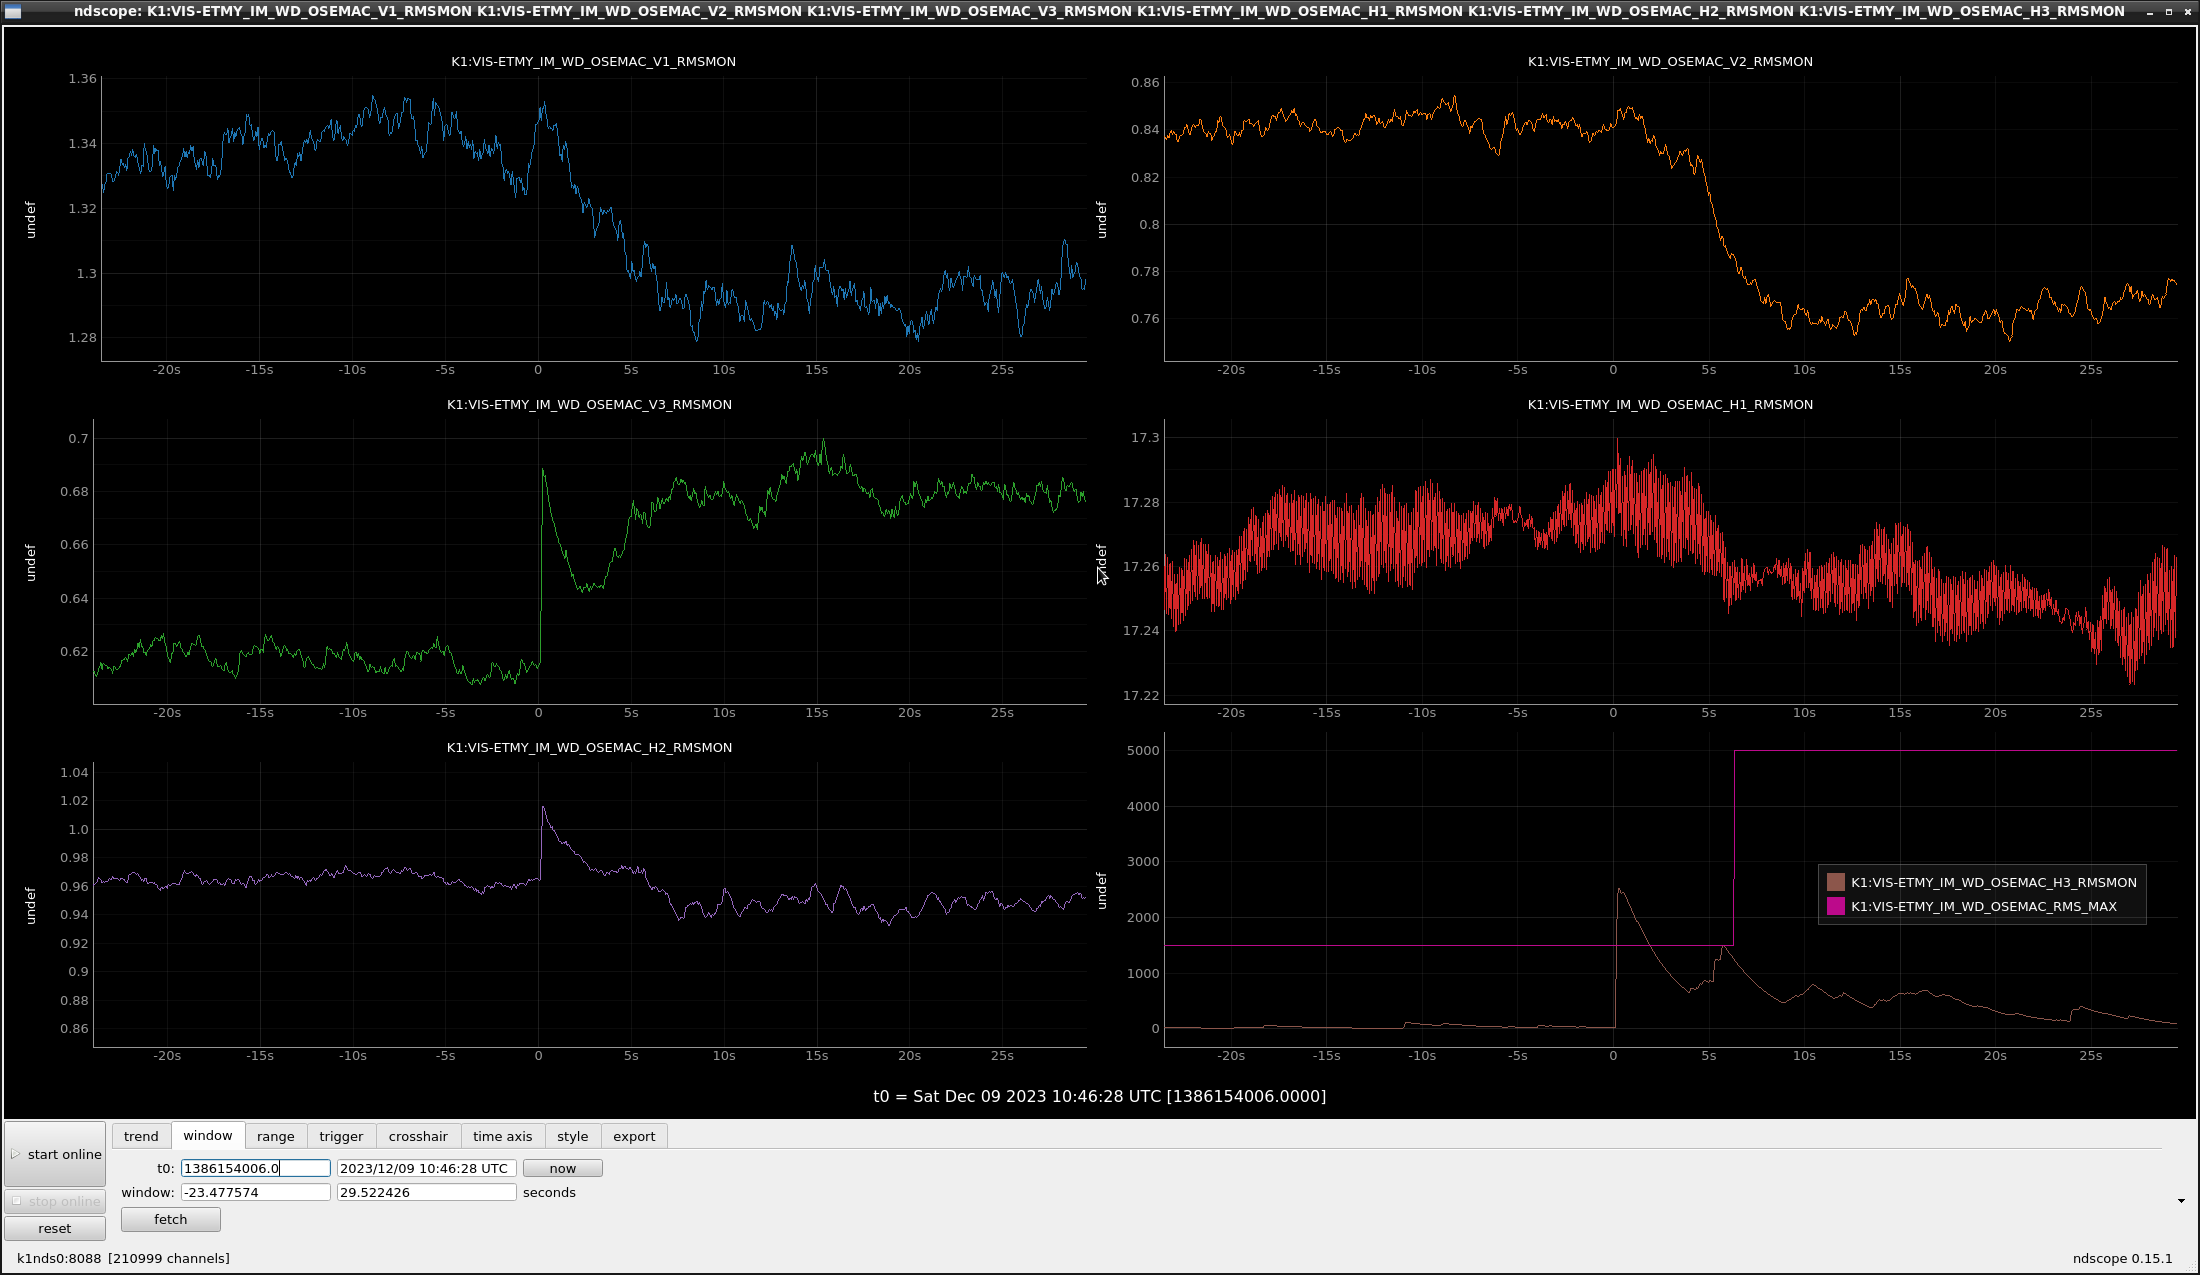
Task: Open the export tab
Action: coord(634,1136)
